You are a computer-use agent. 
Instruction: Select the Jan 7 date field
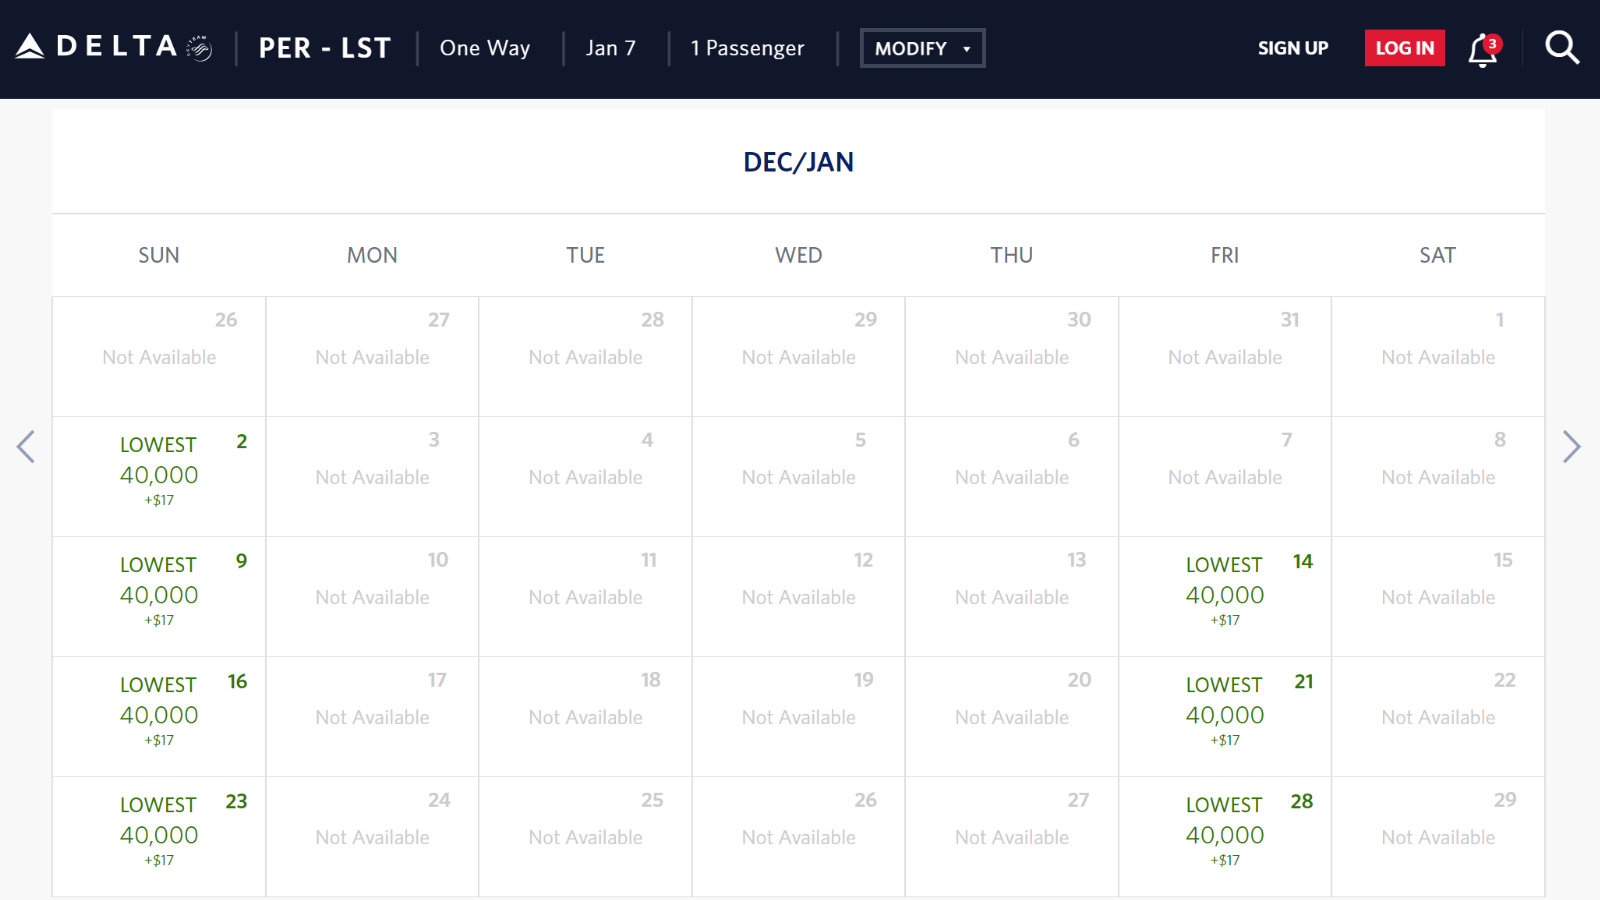(x=611, y=48)
